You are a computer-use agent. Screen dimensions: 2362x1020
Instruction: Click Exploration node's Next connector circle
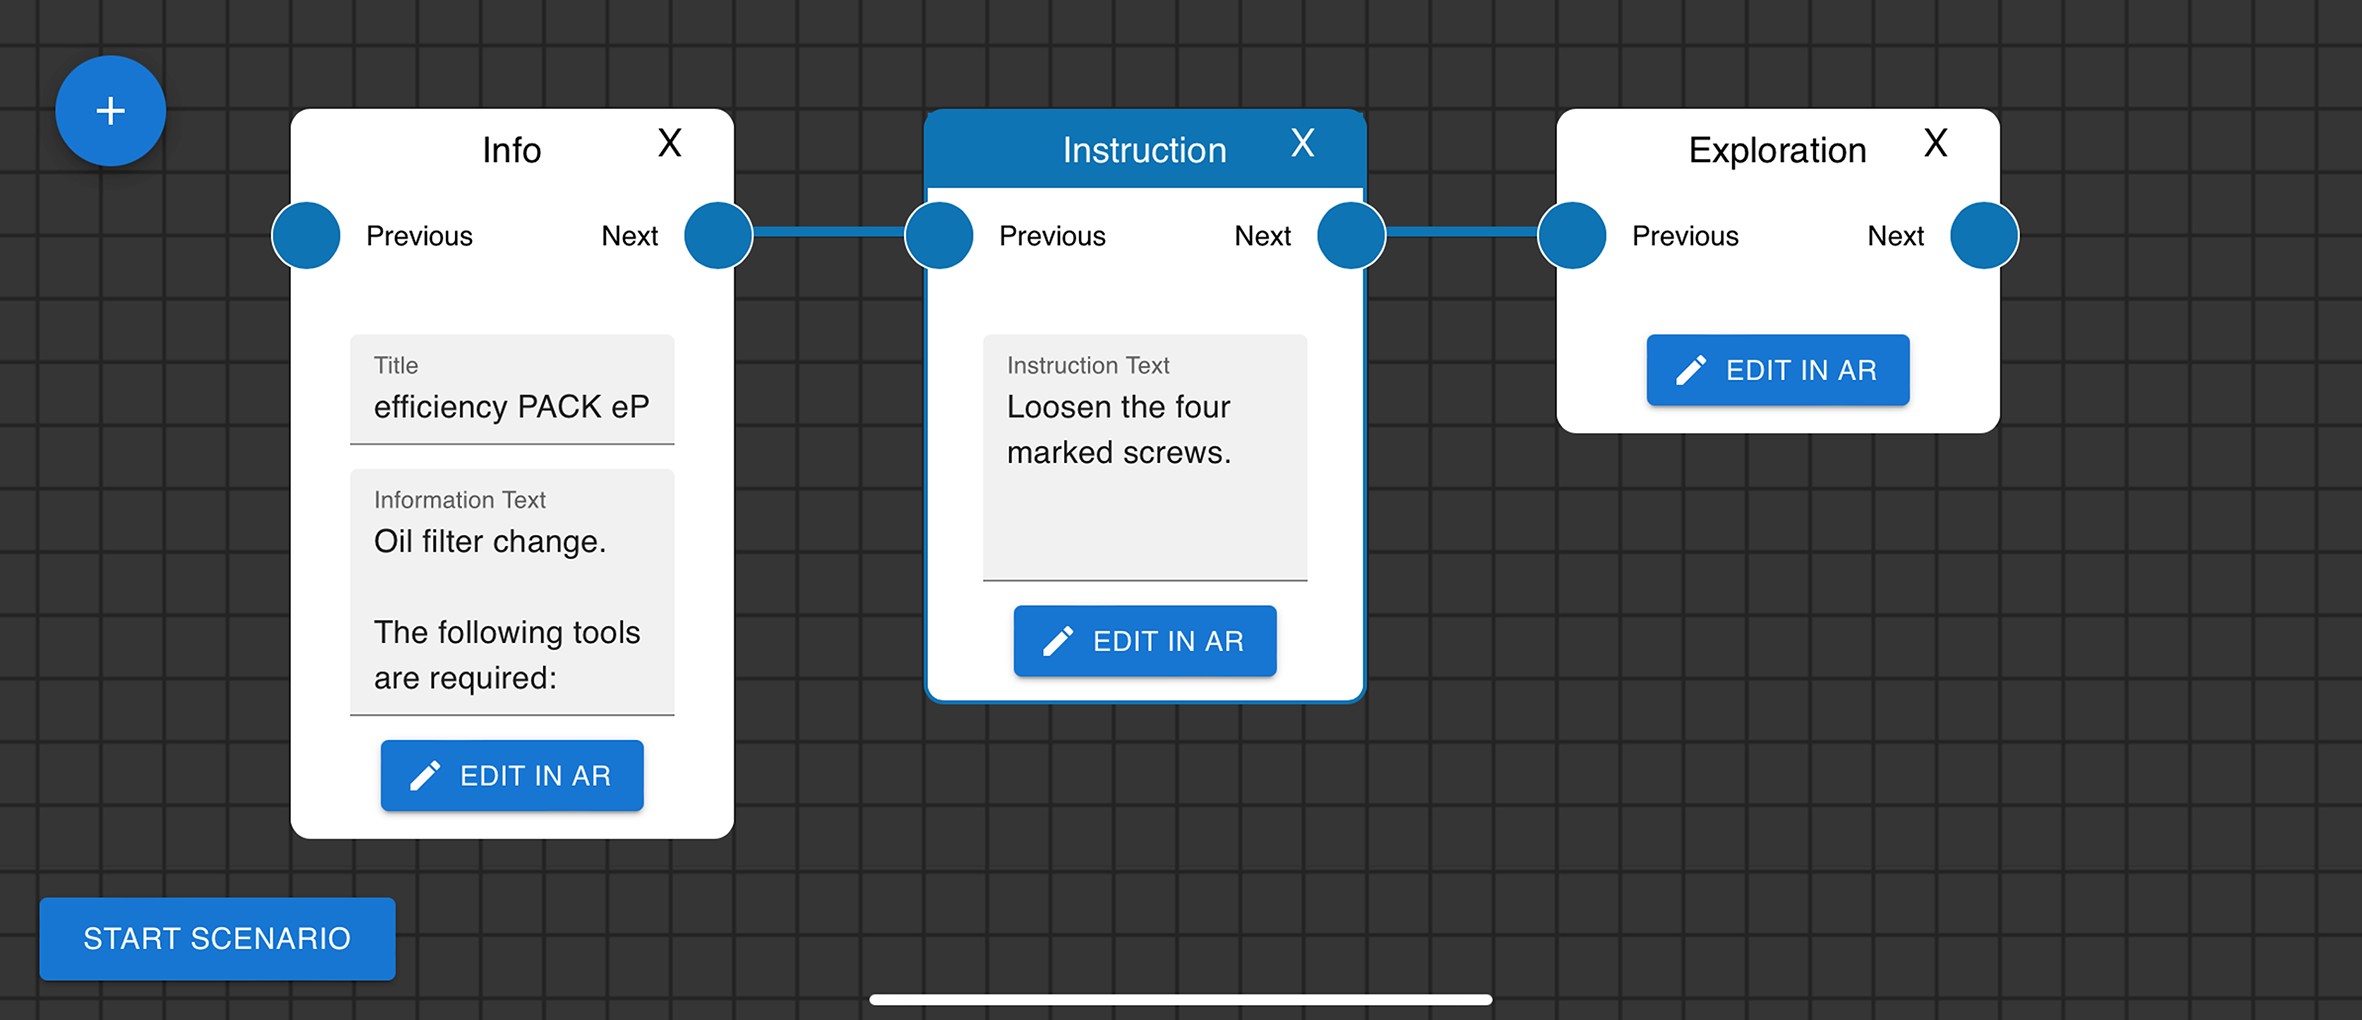pos(1984,236)
